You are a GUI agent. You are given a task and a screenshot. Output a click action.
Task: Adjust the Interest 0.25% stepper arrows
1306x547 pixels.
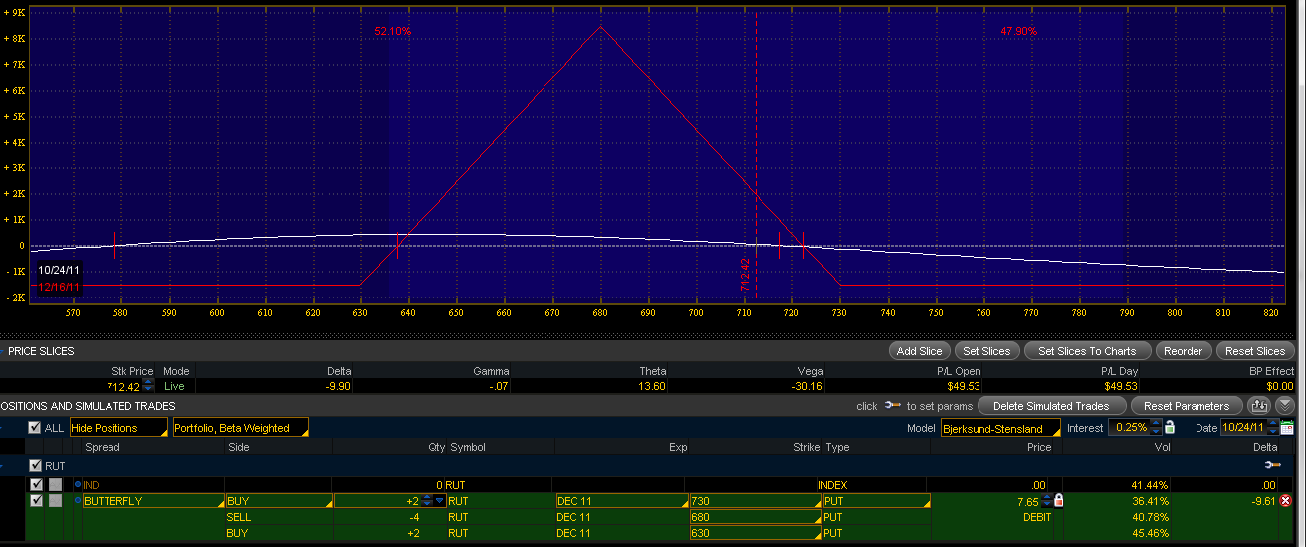tap(1157, 428)
